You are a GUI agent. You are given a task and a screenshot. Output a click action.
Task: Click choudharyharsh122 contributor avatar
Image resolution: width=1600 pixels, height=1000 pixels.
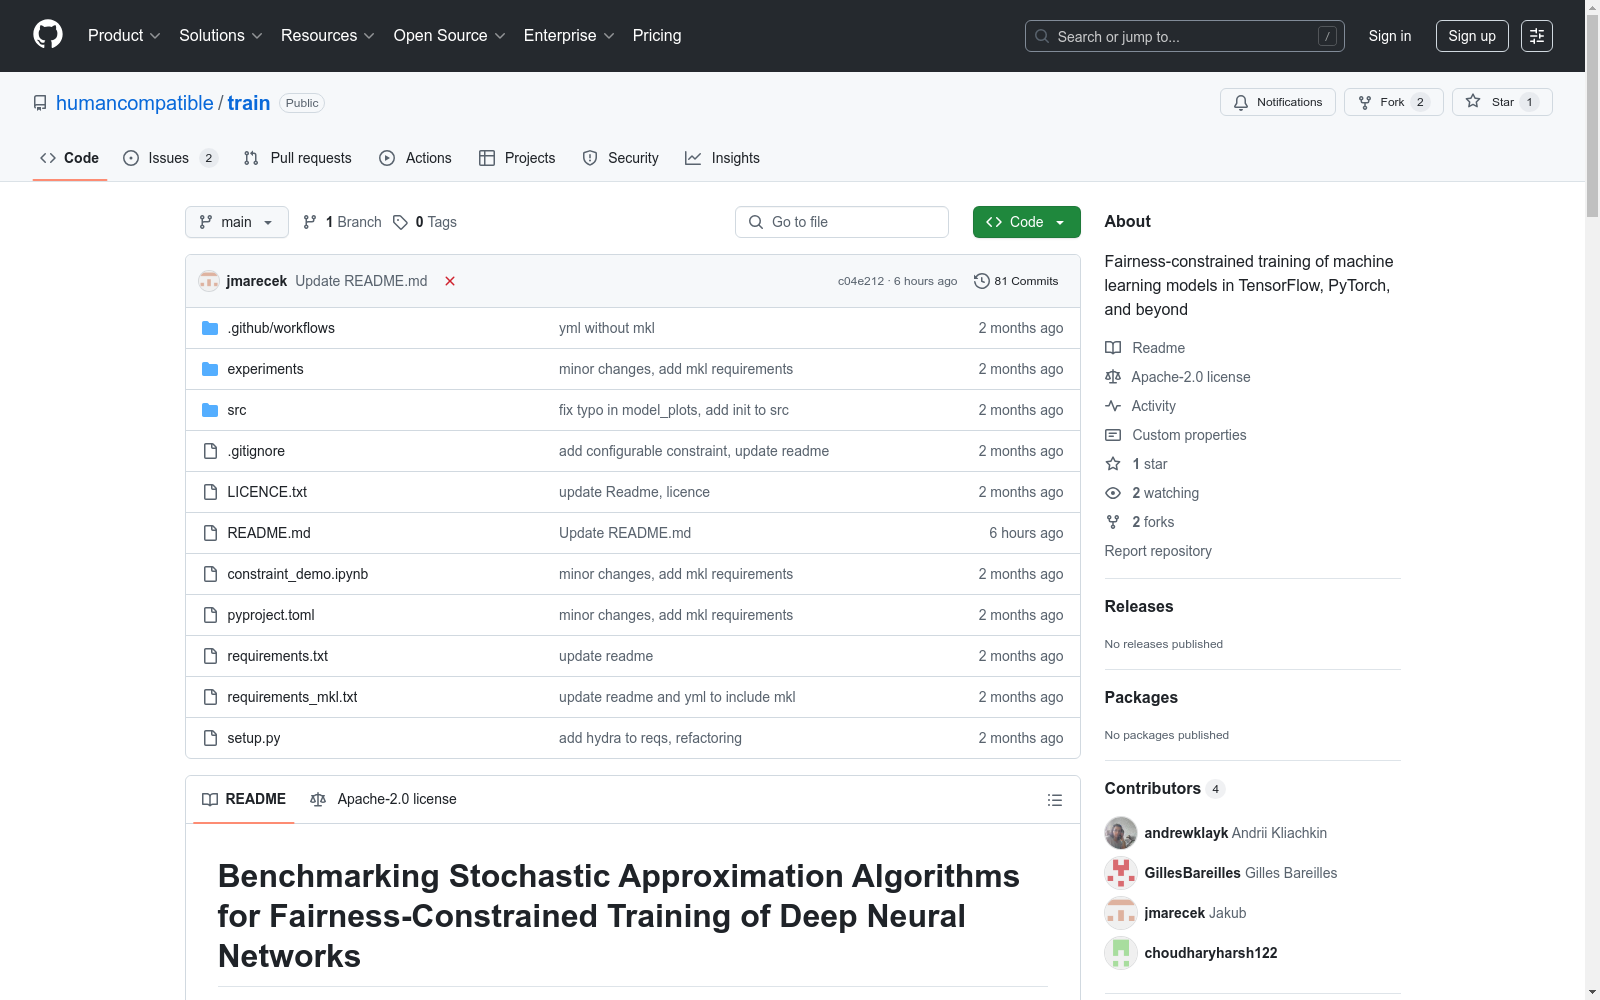coord(1121,953)
